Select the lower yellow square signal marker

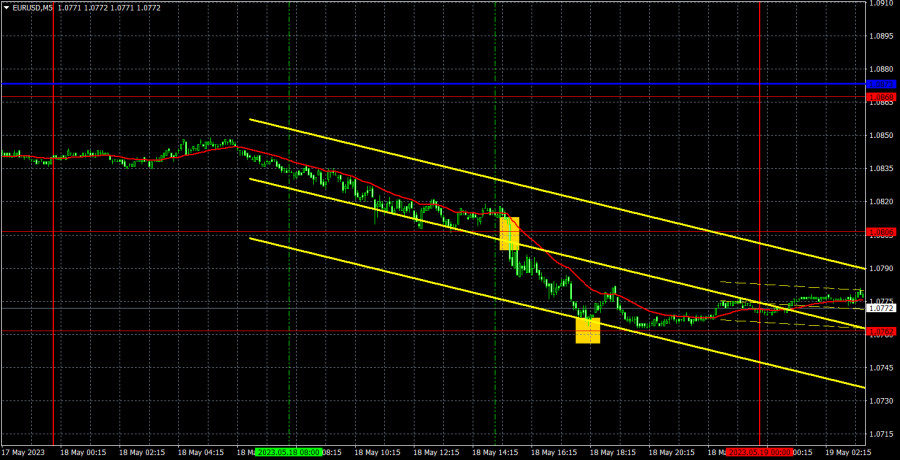click(x=588, y=330)
